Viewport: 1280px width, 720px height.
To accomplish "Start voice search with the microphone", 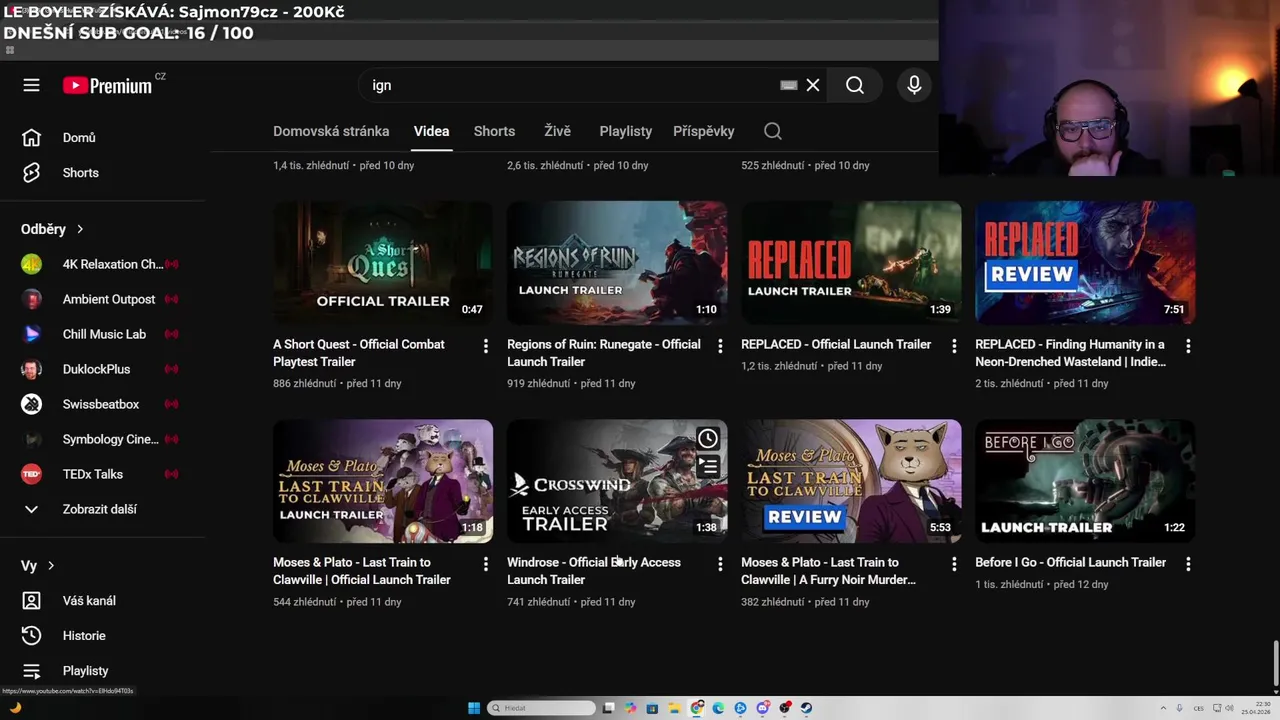I will point(914,86).
